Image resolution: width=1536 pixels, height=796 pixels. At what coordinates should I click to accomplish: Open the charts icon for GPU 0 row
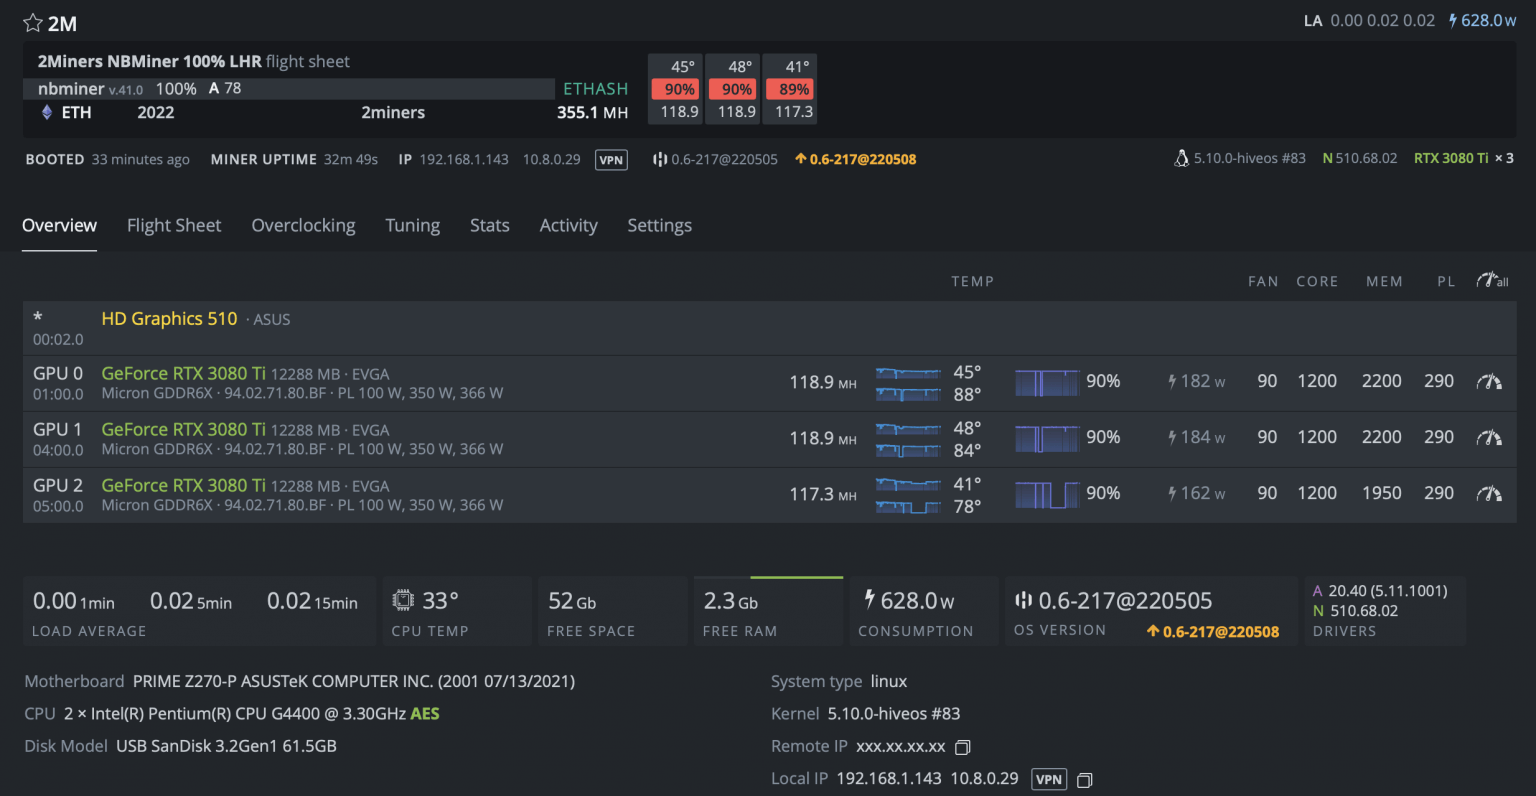[1490, 382]
